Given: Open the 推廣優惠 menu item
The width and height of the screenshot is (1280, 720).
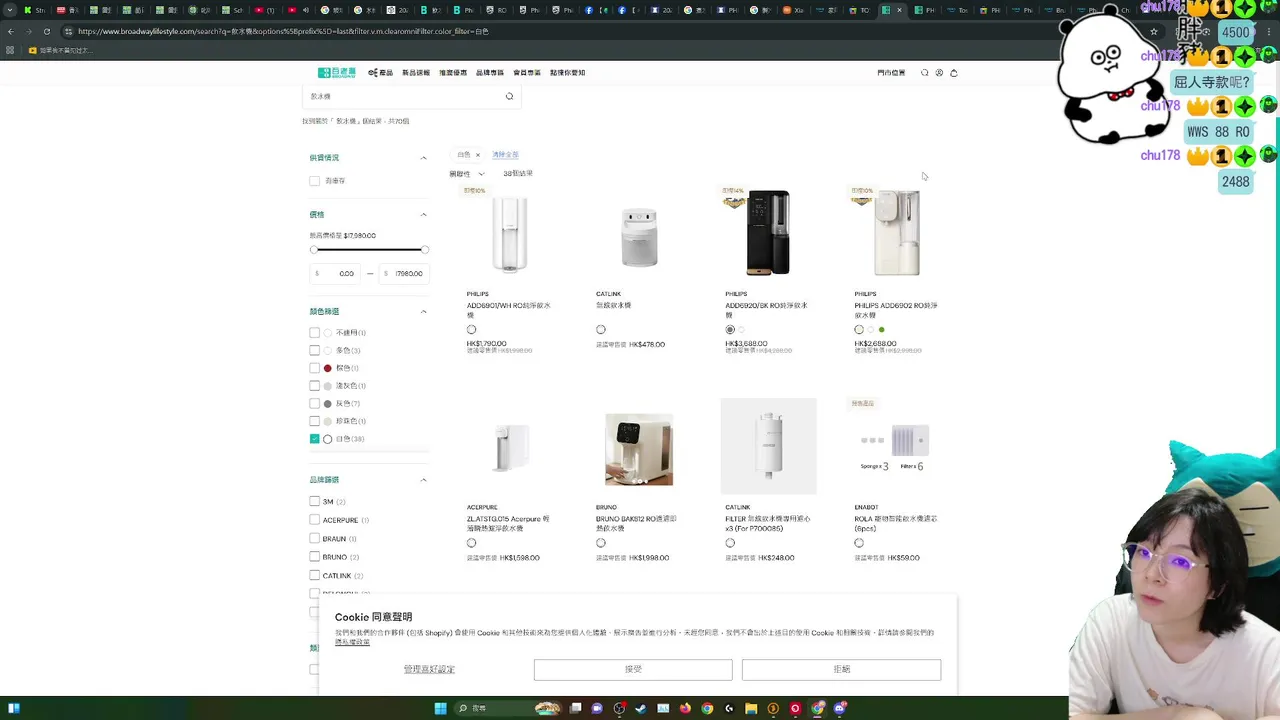Looking at the screenshot, I should [453, 73].
